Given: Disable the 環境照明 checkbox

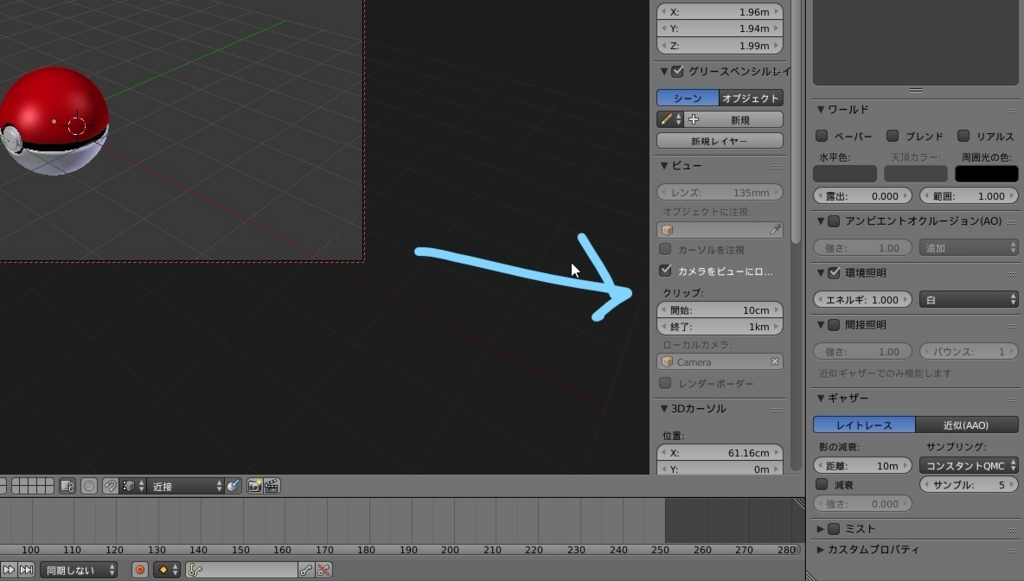Looking at the screenshot, I should click(x=833, y=273).
